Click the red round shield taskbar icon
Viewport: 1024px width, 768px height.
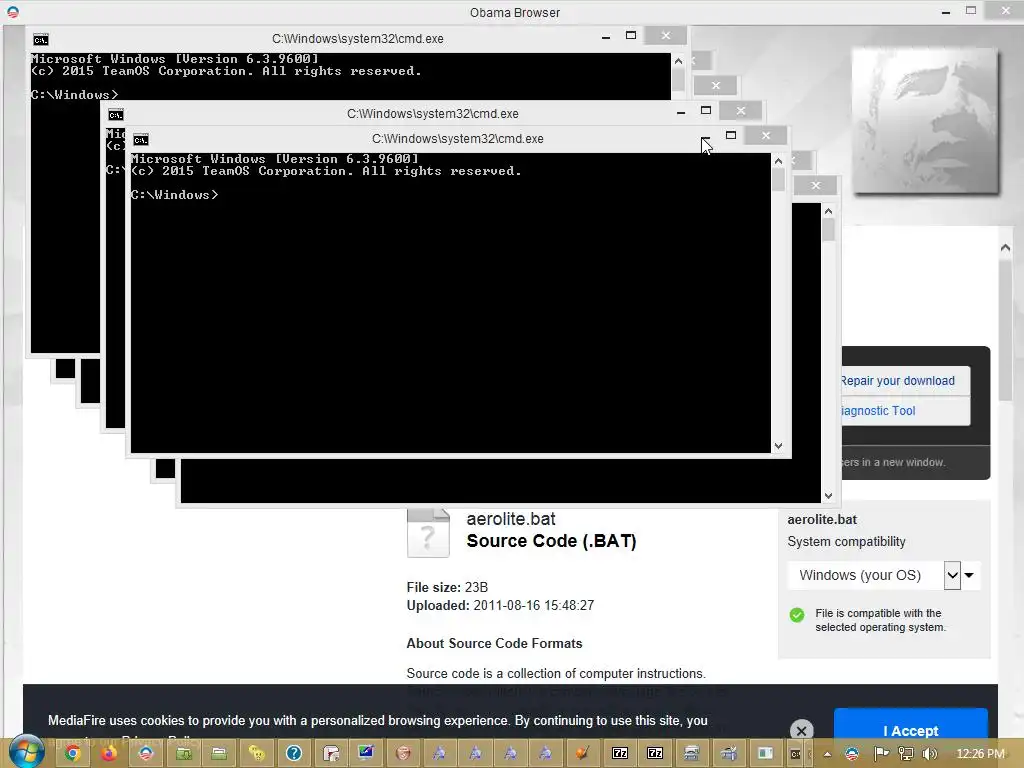[404, 754]
